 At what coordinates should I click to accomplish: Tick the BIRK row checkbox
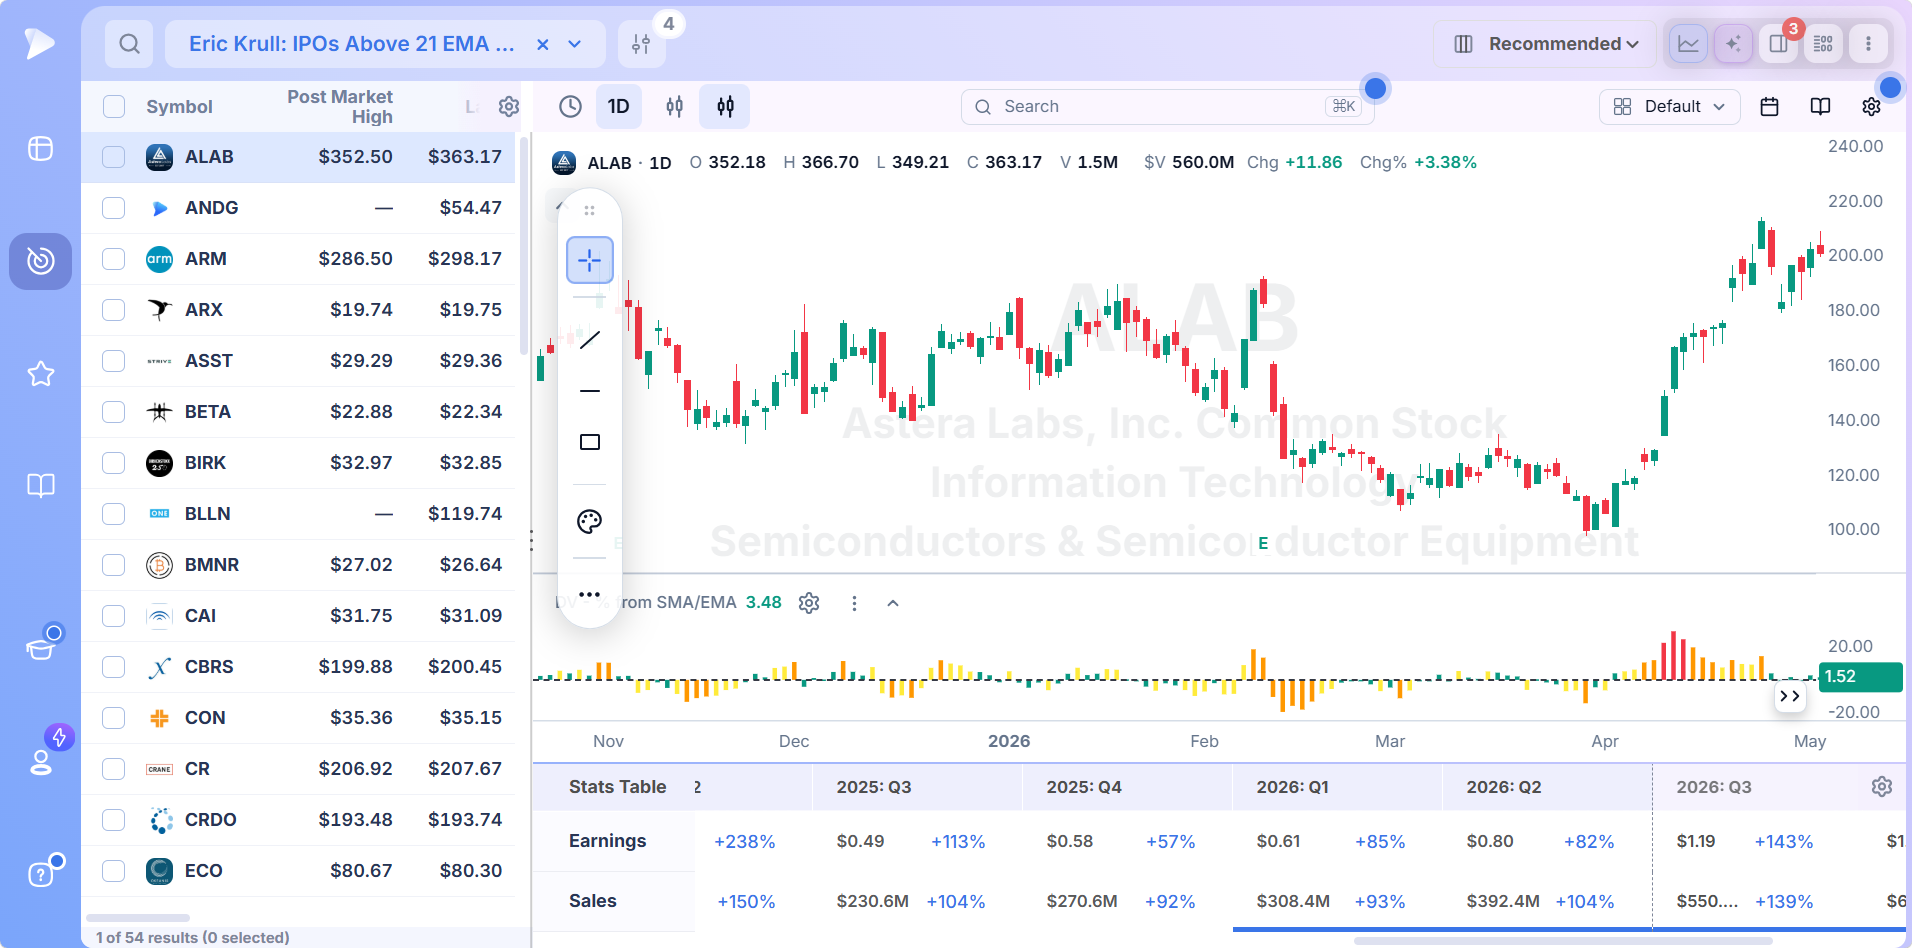[114, 463]
